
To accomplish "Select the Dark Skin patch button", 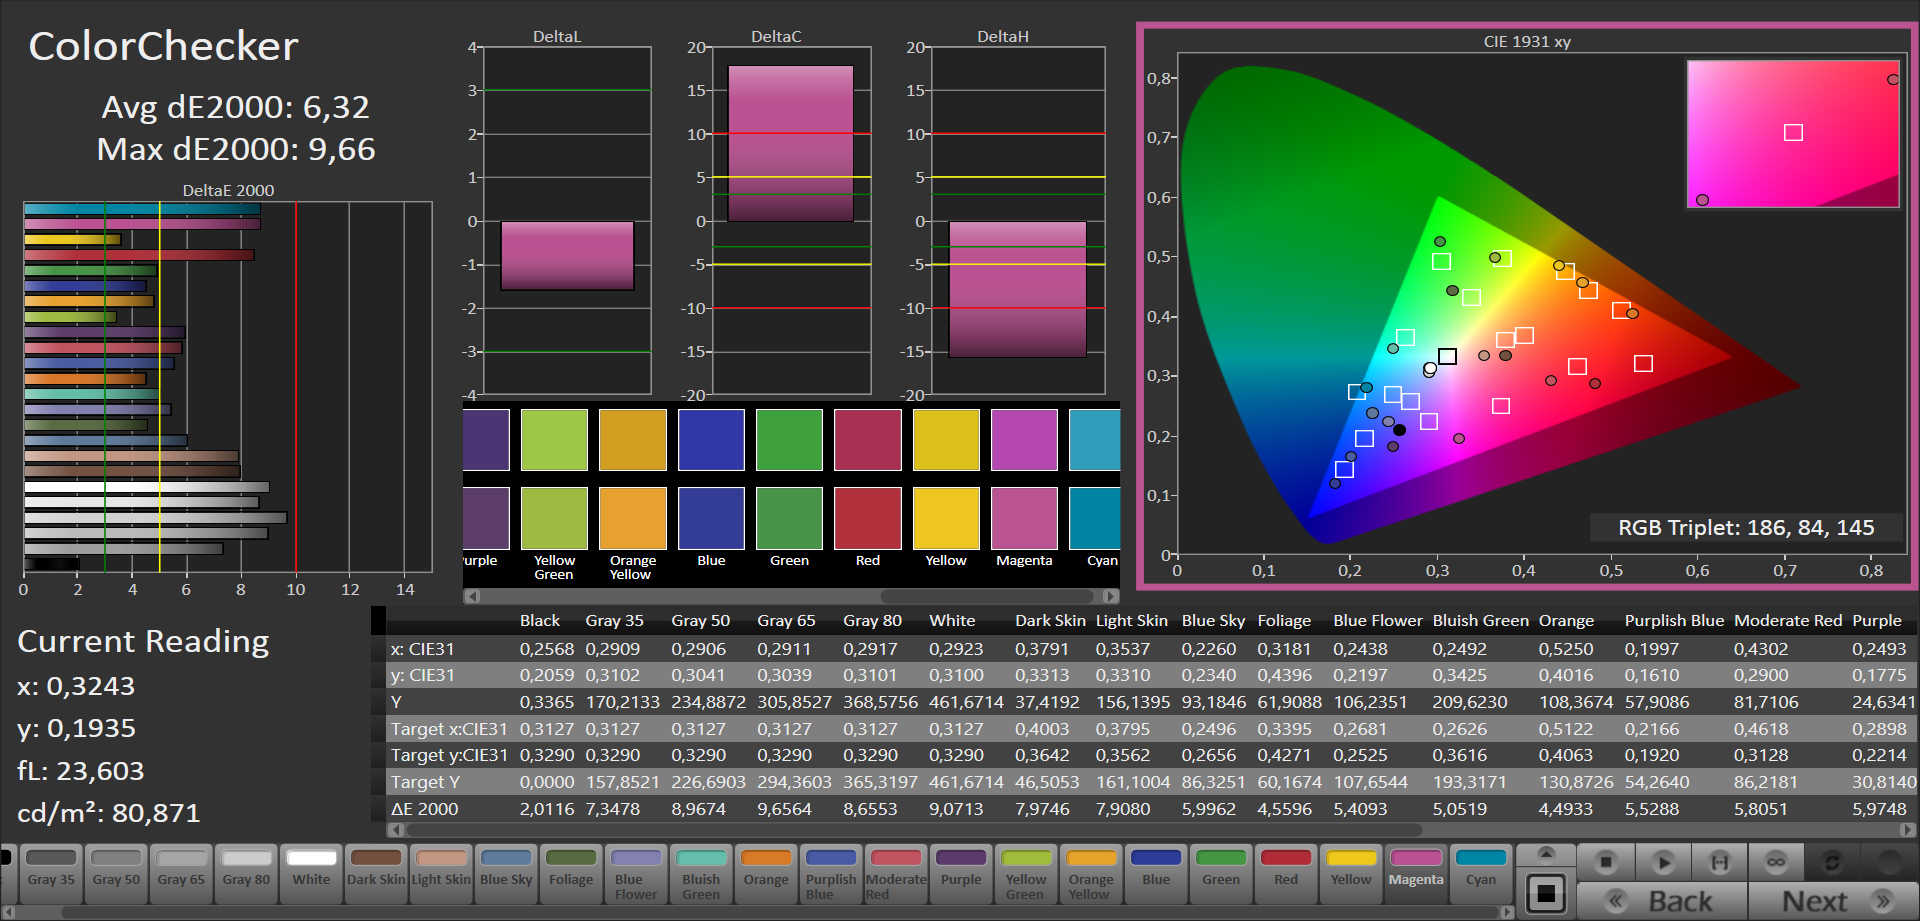I will click(x=376, y=872).
